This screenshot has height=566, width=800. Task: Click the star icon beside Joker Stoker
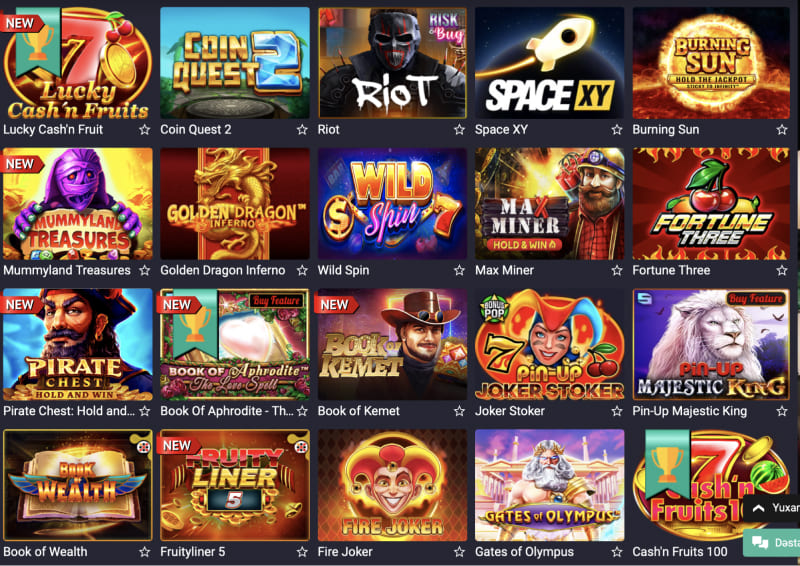(617, 411)
